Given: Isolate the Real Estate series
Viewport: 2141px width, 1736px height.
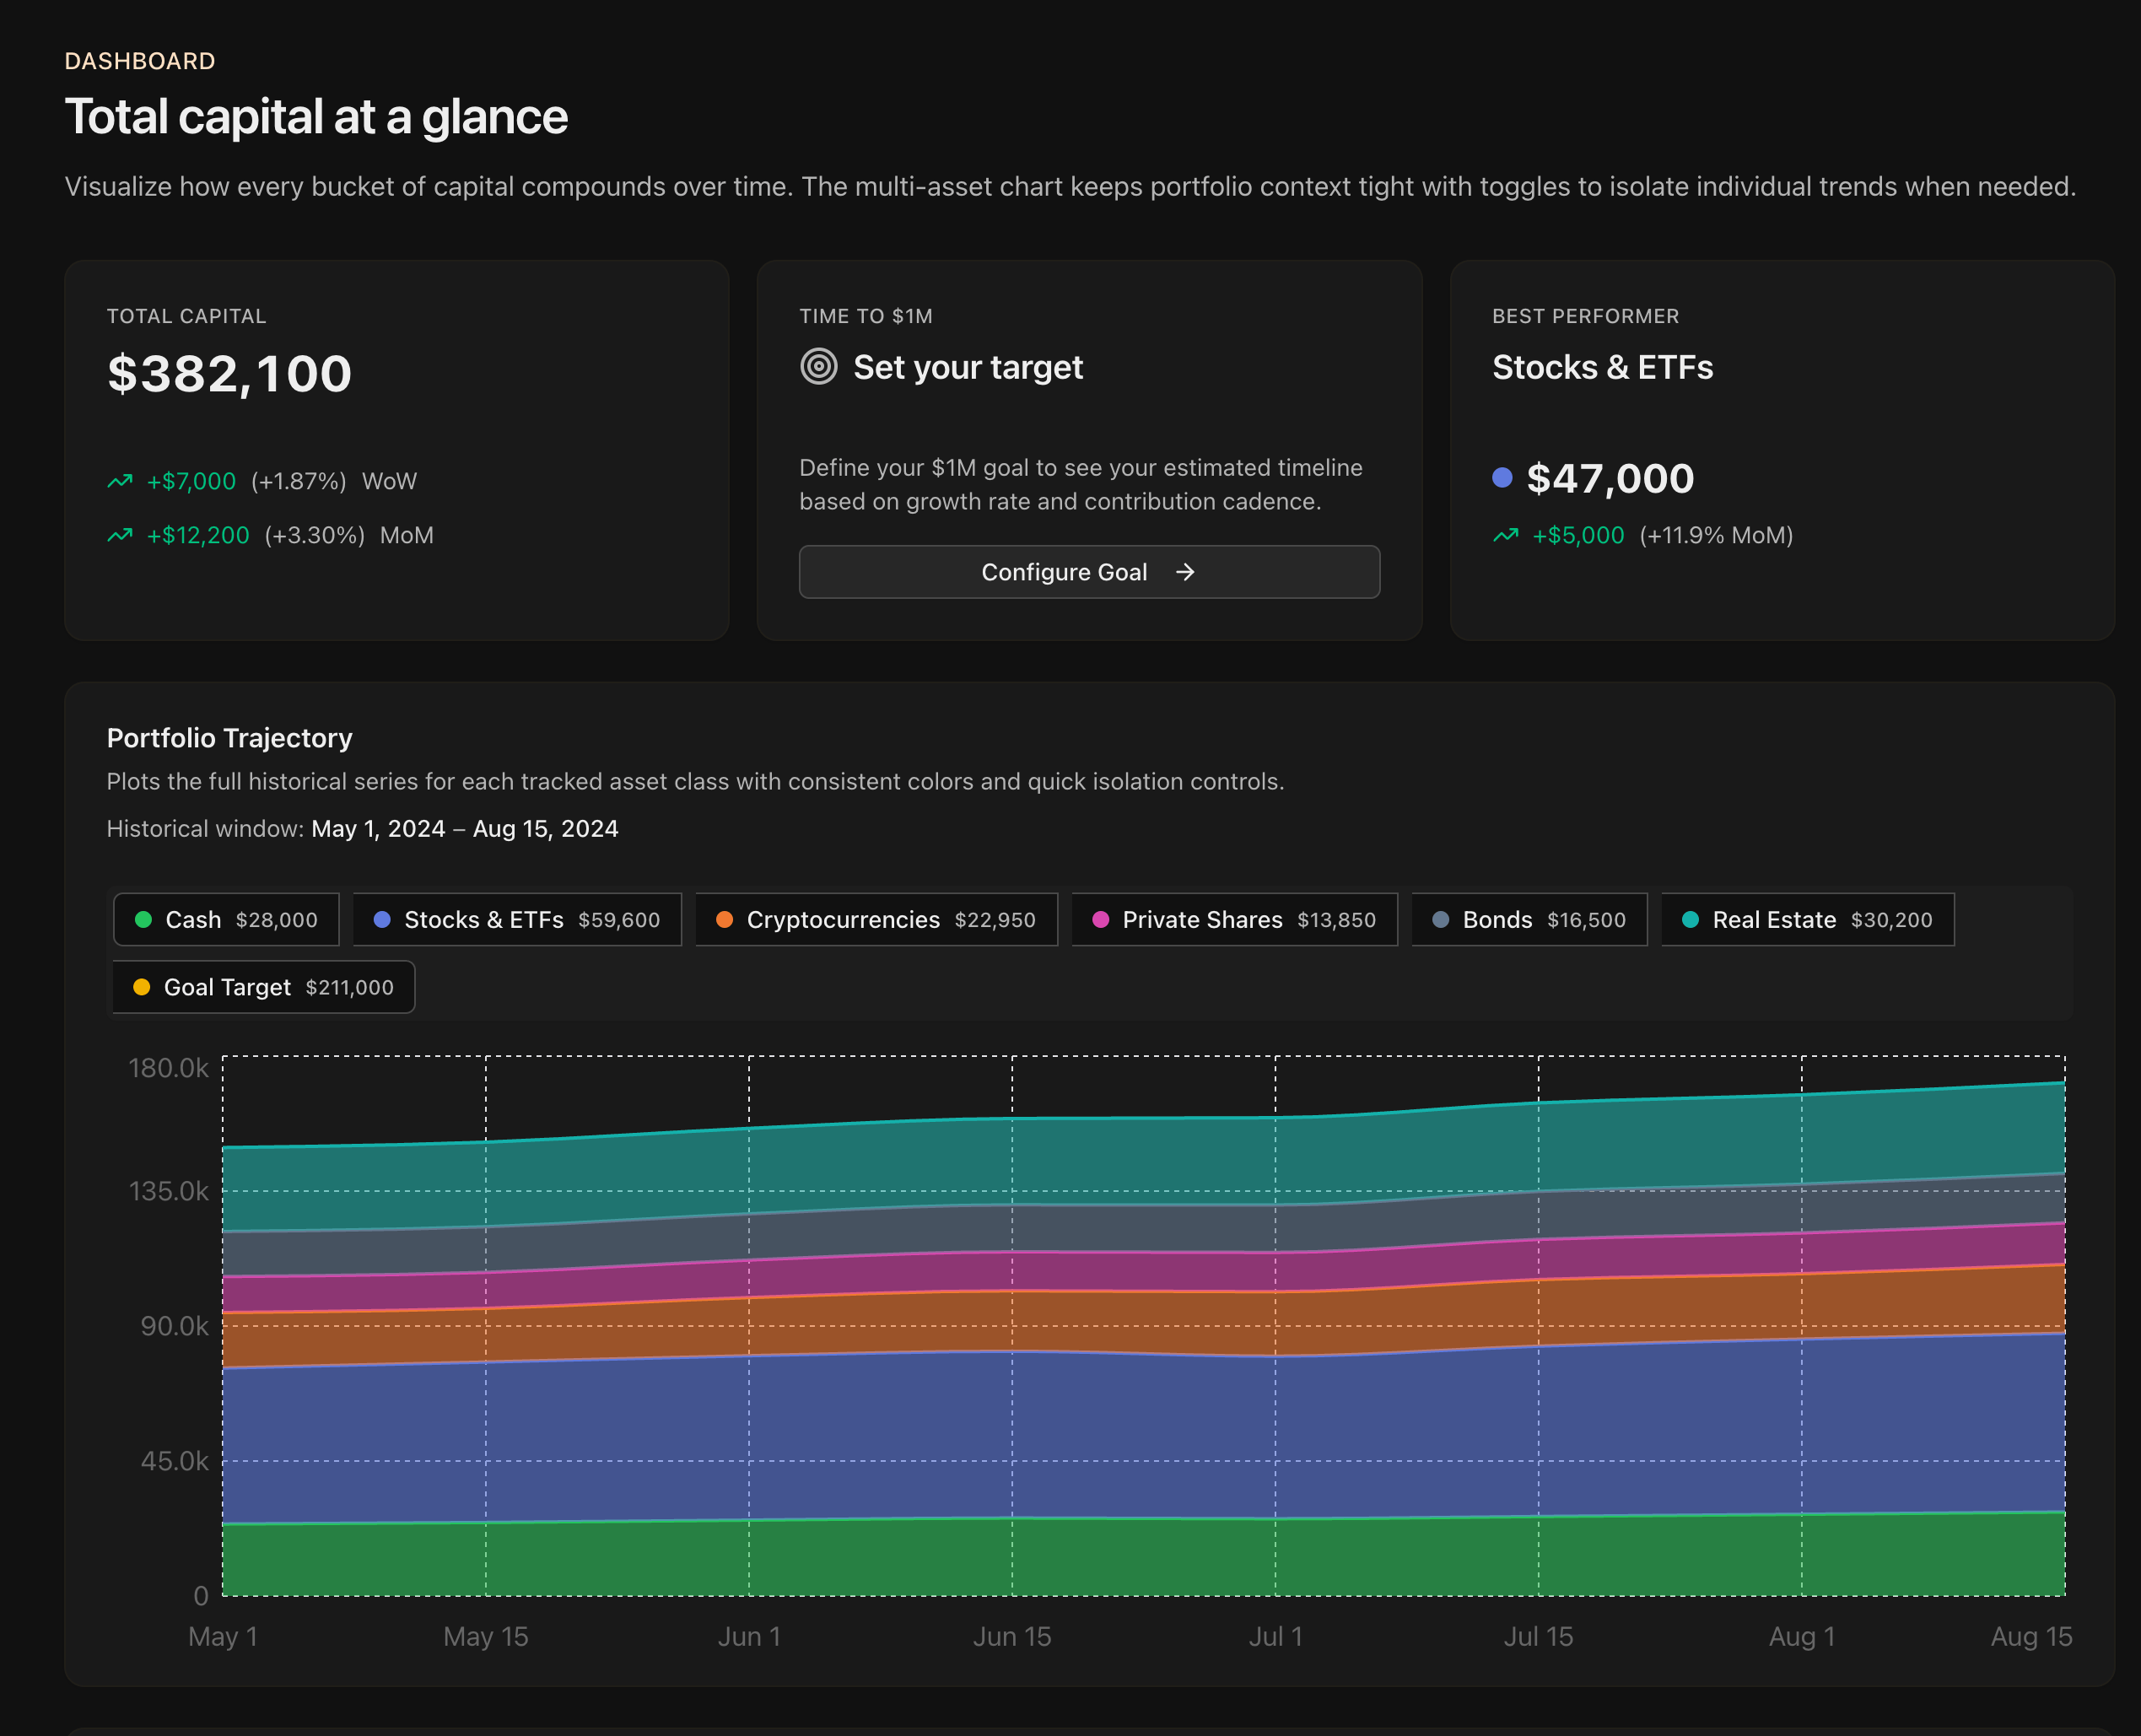Looking at the screenshot, I should coord(1807,919).
